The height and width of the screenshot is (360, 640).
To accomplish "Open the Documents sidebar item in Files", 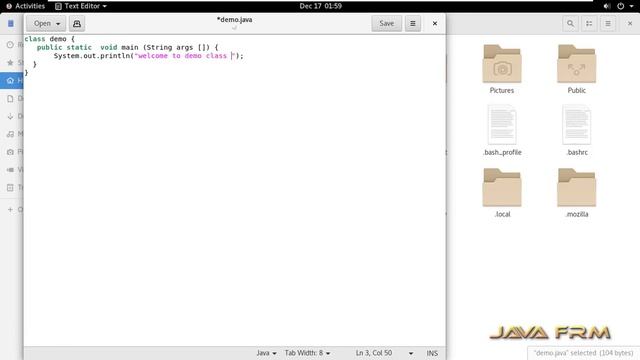I will click(x=12, y=98).
